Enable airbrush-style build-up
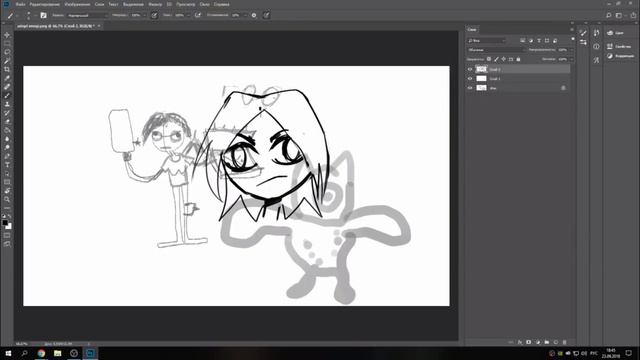This screenshot has width=640, height=360. click(198, 15)
